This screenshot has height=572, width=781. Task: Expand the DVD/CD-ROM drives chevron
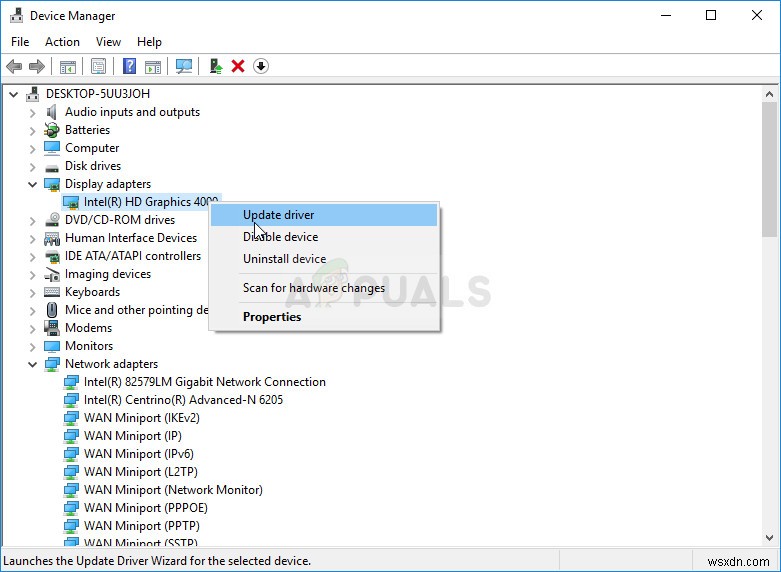32,221
